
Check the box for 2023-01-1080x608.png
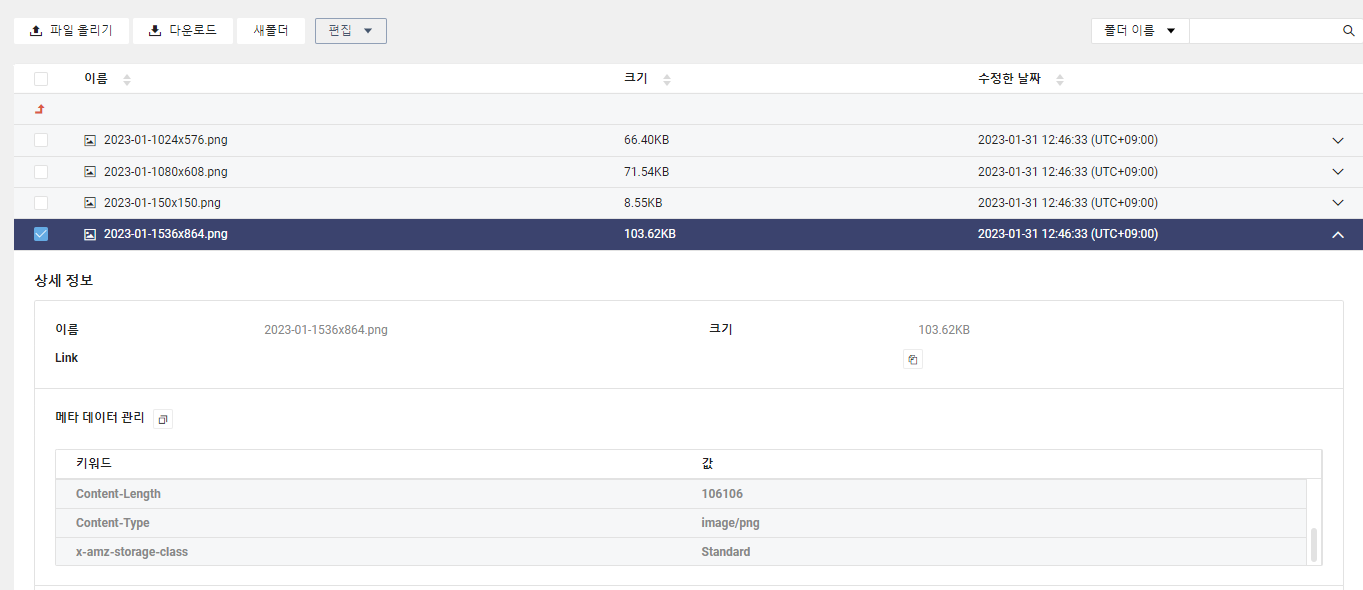click(41, 171)
